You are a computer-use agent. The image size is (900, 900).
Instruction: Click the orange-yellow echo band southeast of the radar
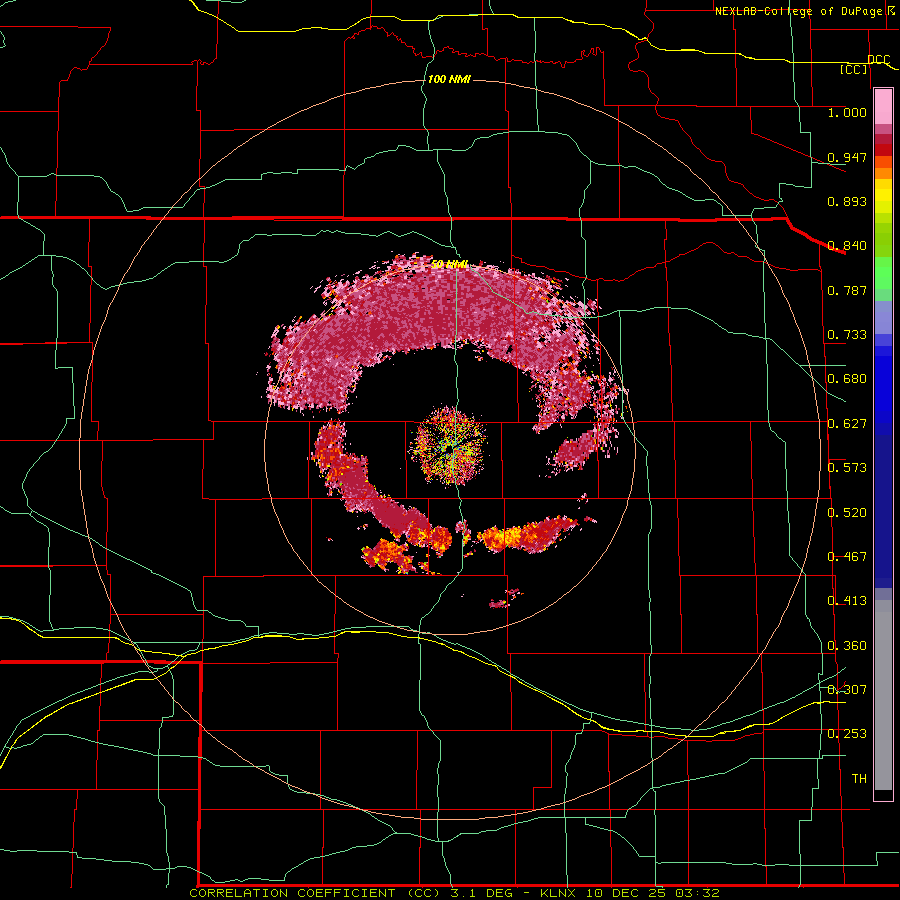coord(527,535)
